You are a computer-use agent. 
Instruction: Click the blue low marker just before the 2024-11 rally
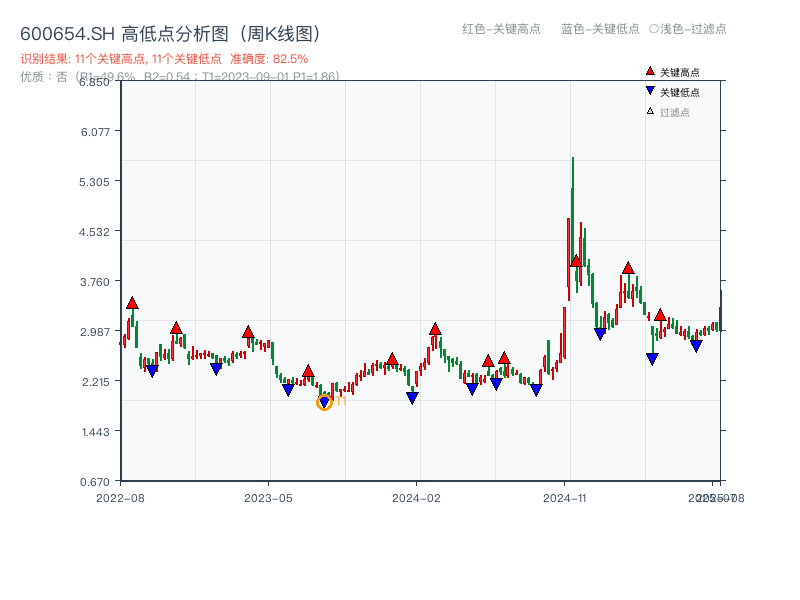pos(536,390)
